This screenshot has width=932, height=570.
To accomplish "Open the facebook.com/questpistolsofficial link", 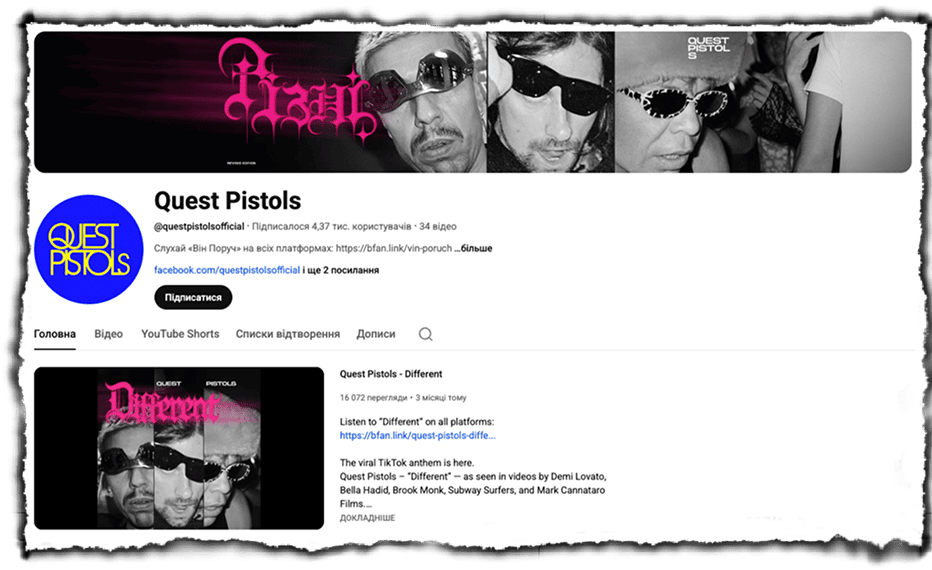I will click(x=227, y=270).
